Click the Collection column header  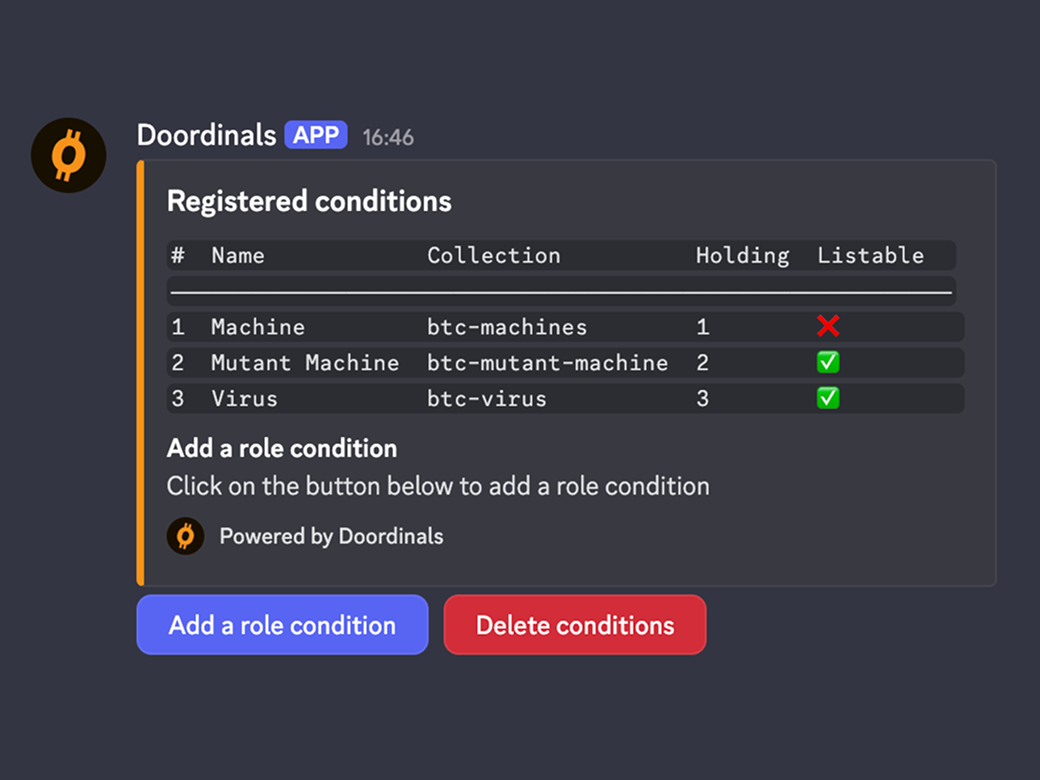[493, 255]
